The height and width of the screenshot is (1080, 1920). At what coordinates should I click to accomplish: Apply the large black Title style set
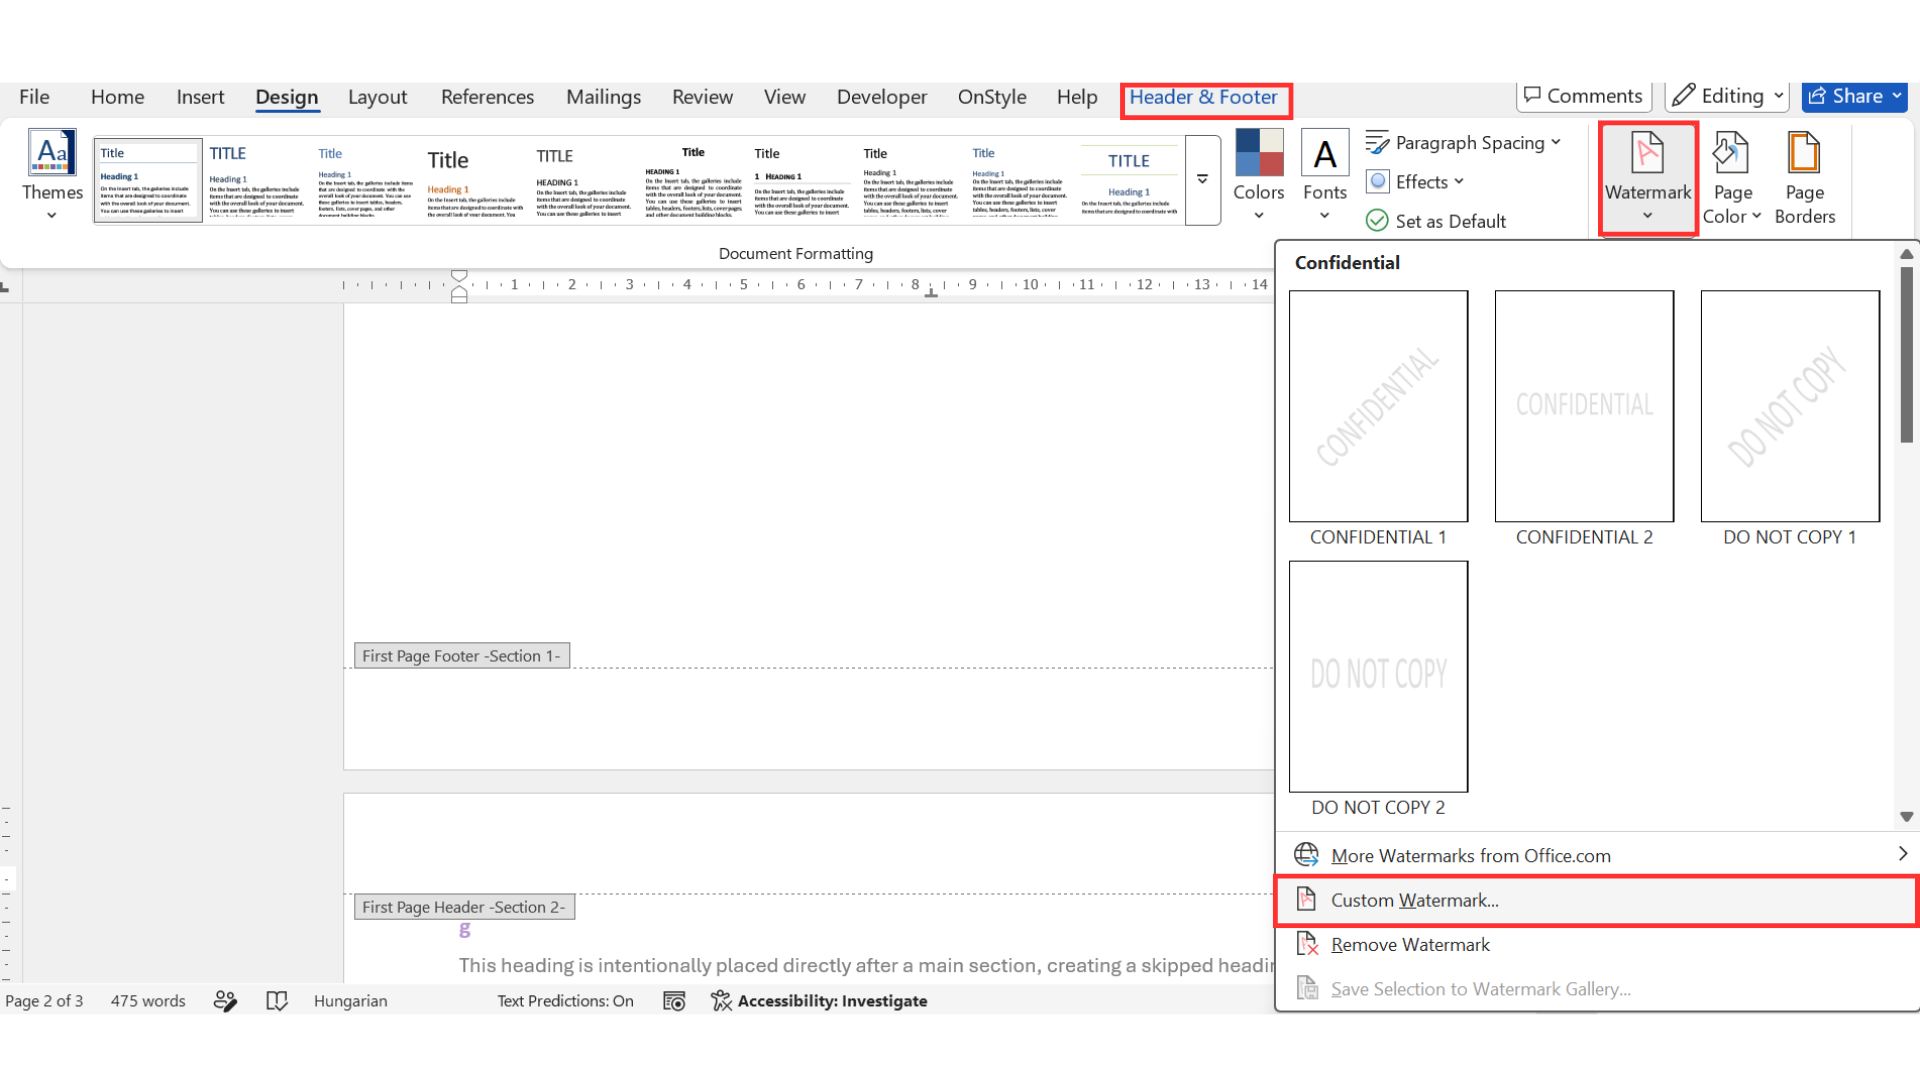pyautogui.click(x=475, y=180)
